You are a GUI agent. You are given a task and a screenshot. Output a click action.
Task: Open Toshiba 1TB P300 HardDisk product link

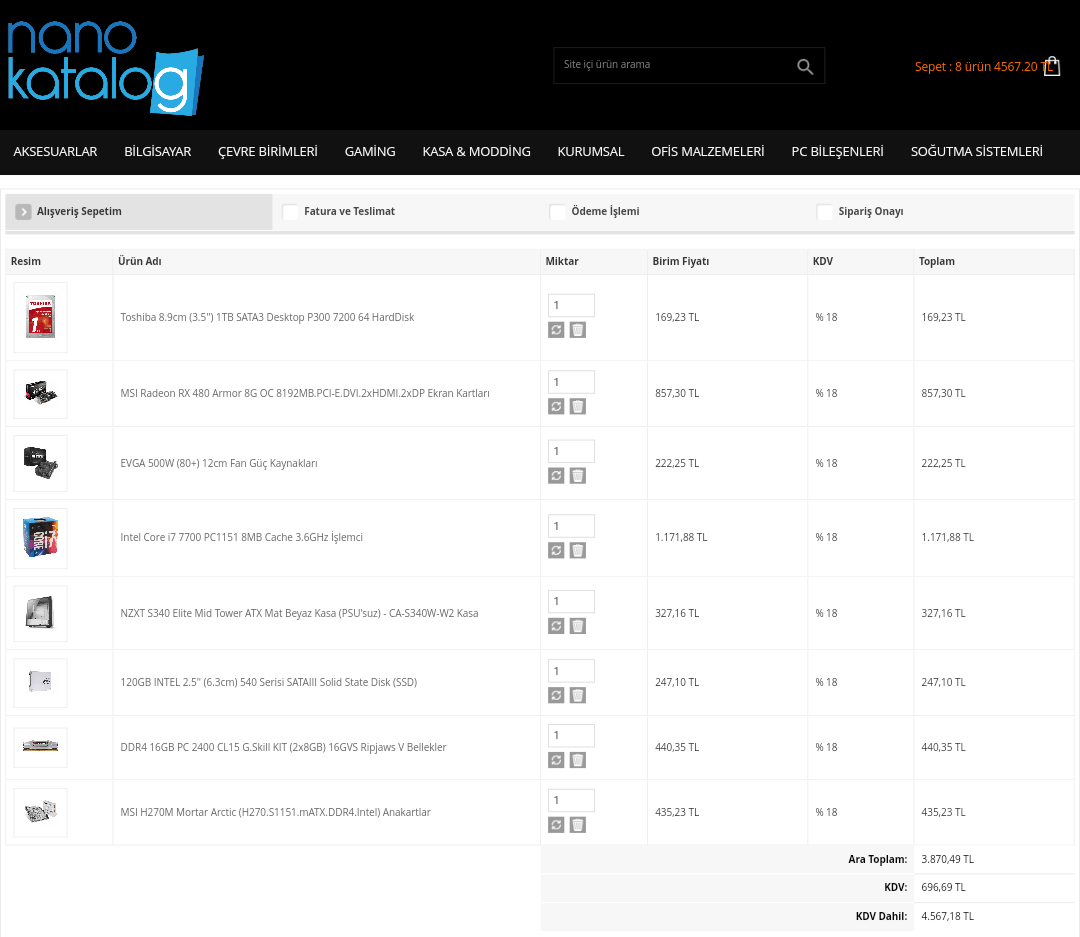tap(267, 318)
